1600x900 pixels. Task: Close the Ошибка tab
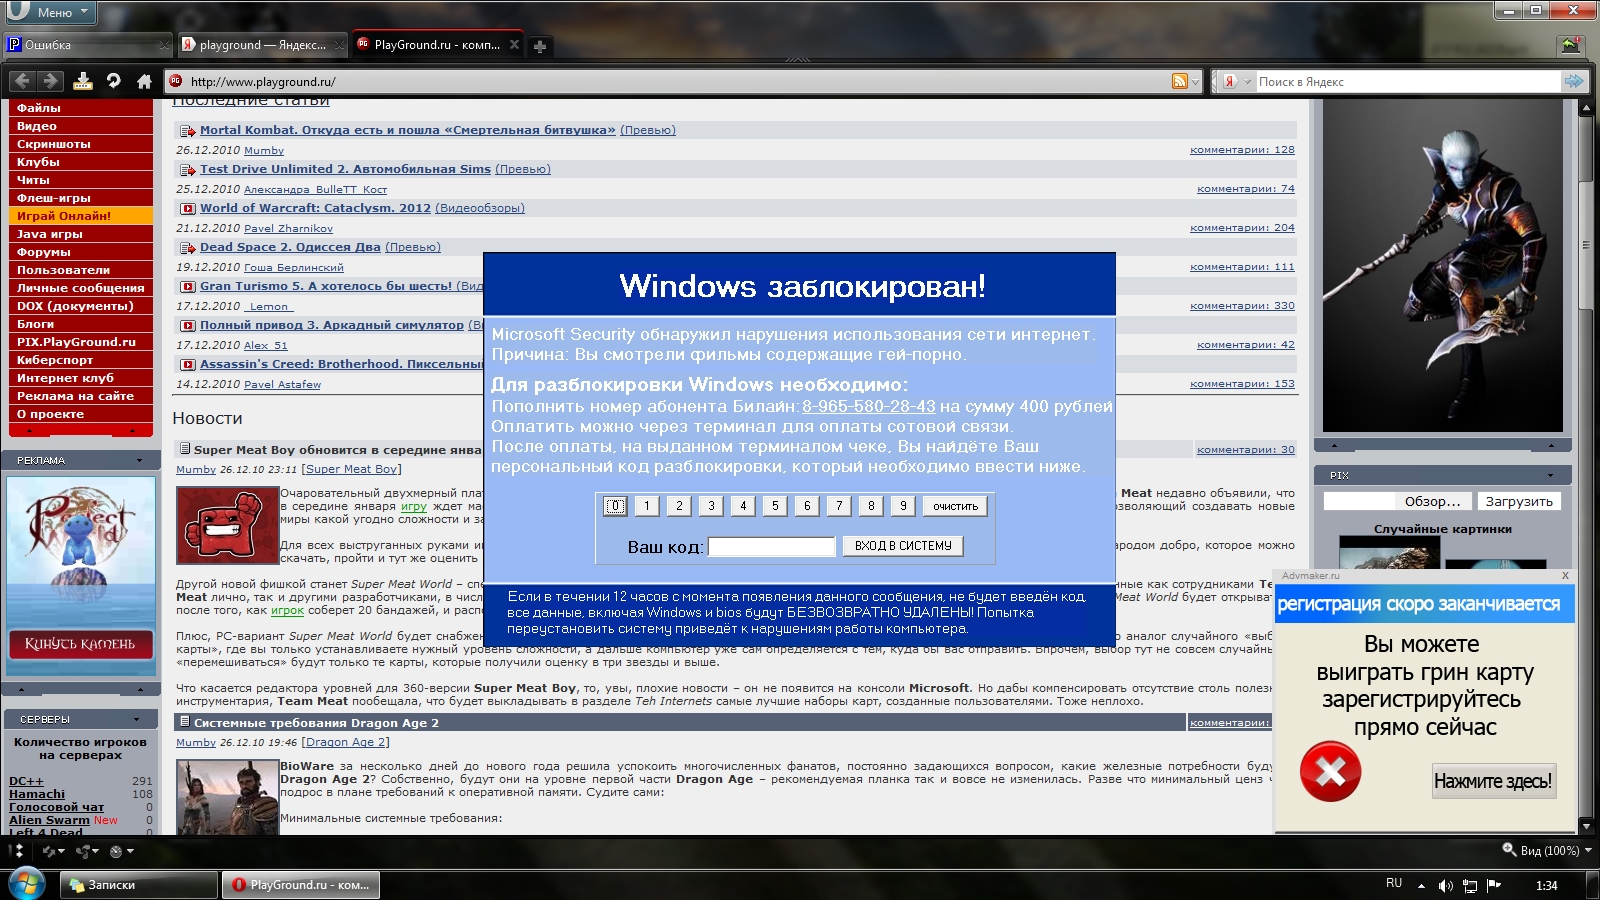pyautogui.click(x=165, y=45)
